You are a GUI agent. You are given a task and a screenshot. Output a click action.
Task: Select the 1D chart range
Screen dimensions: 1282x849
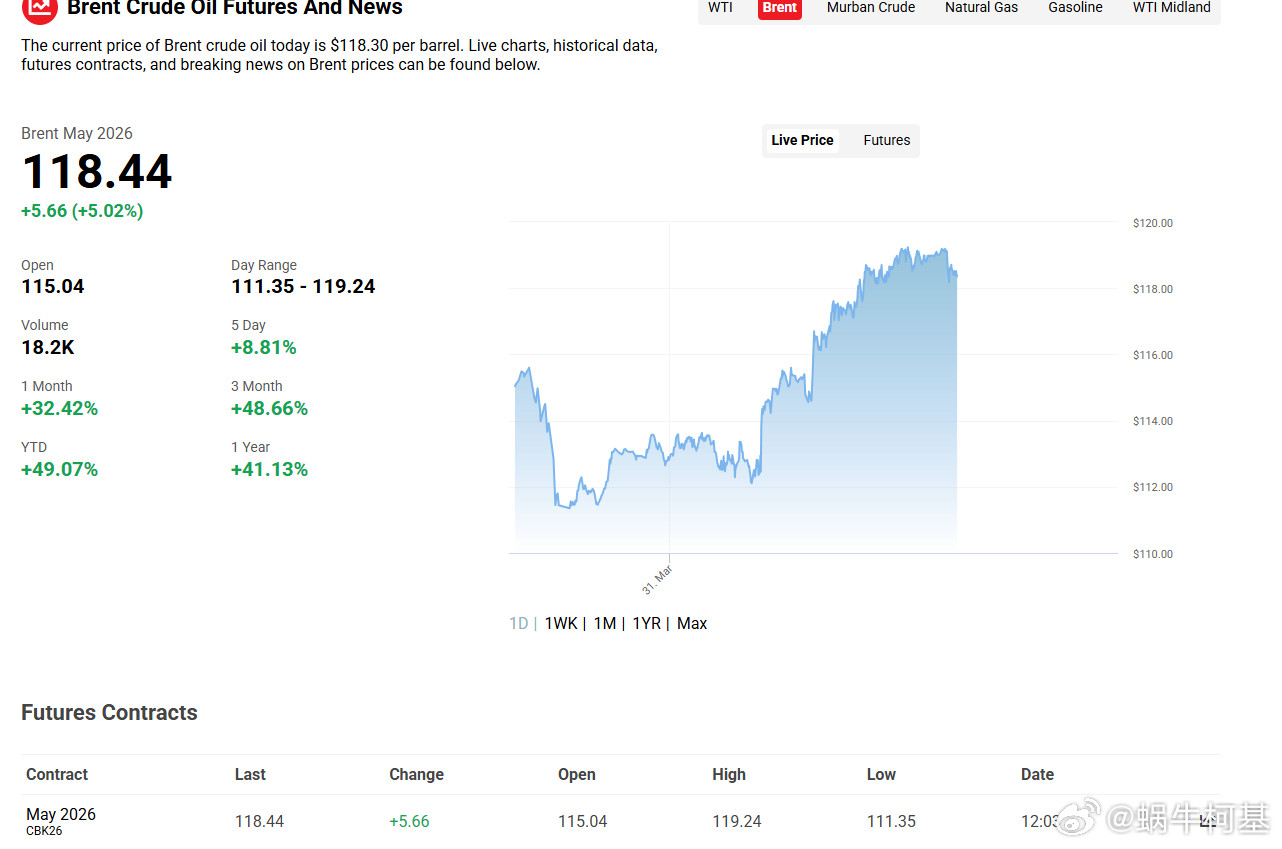(x=518, y=623)
